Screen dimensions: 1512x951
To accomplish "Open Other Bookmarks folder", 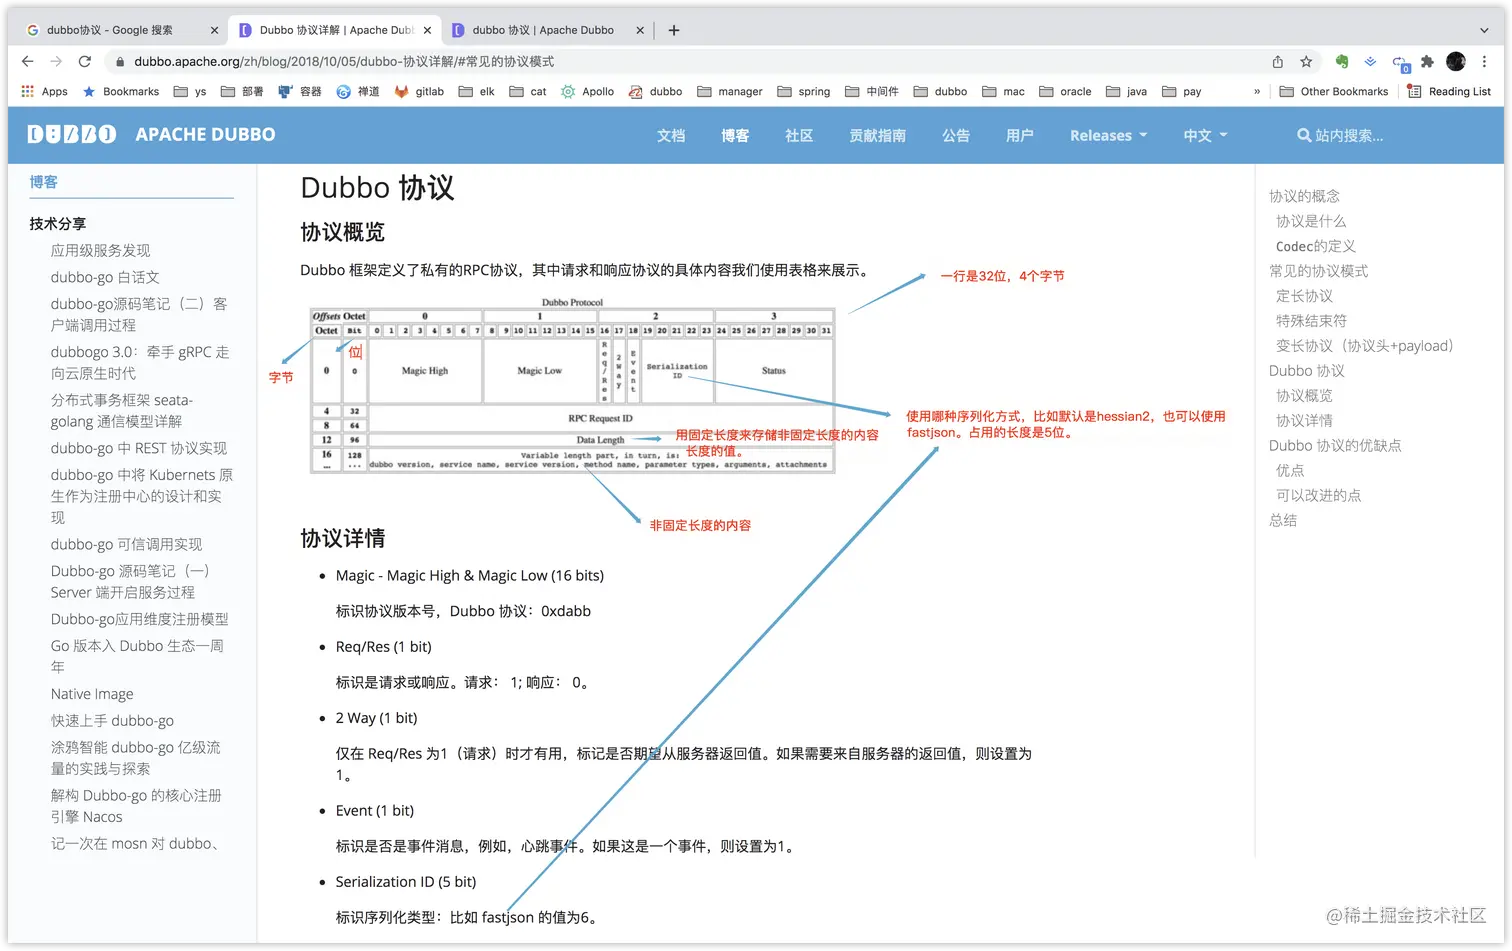I will point(1334,91).
